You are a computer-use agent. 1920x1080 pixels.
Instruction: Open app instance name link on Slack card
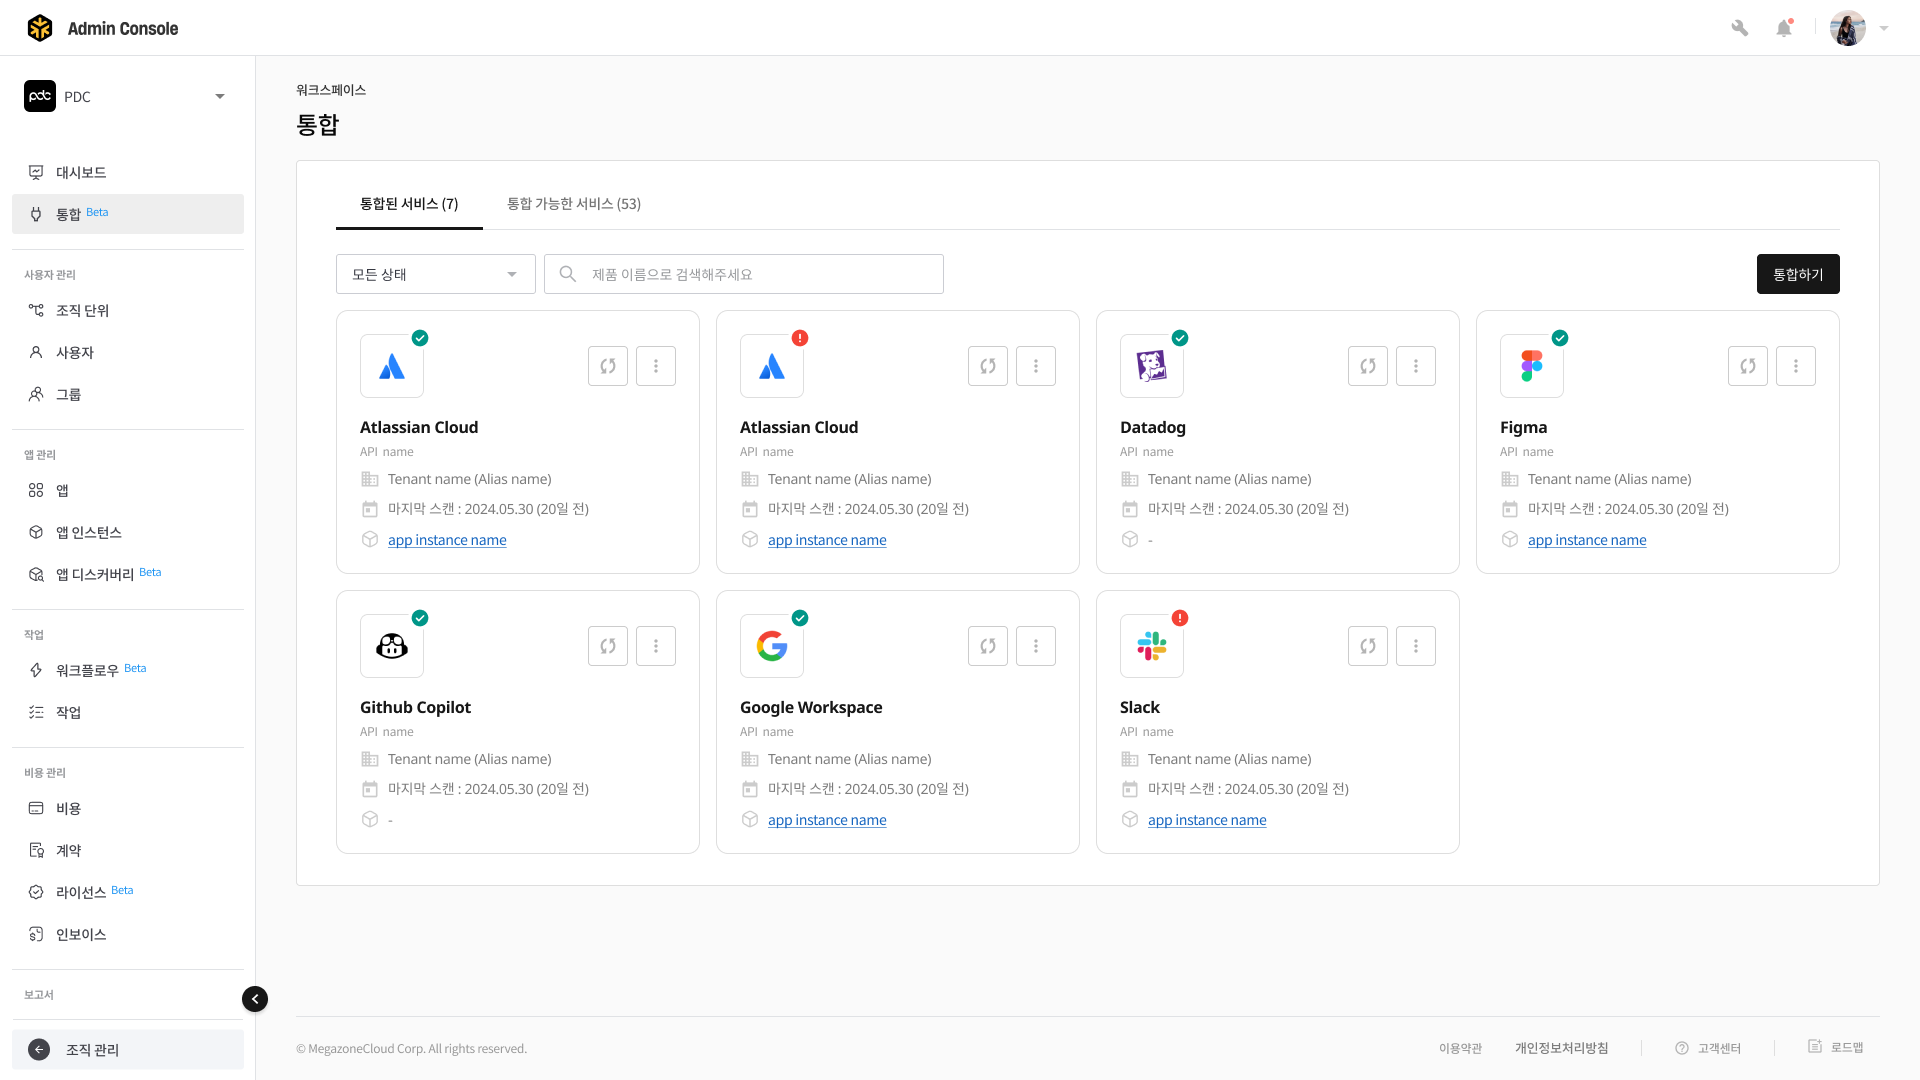(1207, 820)
